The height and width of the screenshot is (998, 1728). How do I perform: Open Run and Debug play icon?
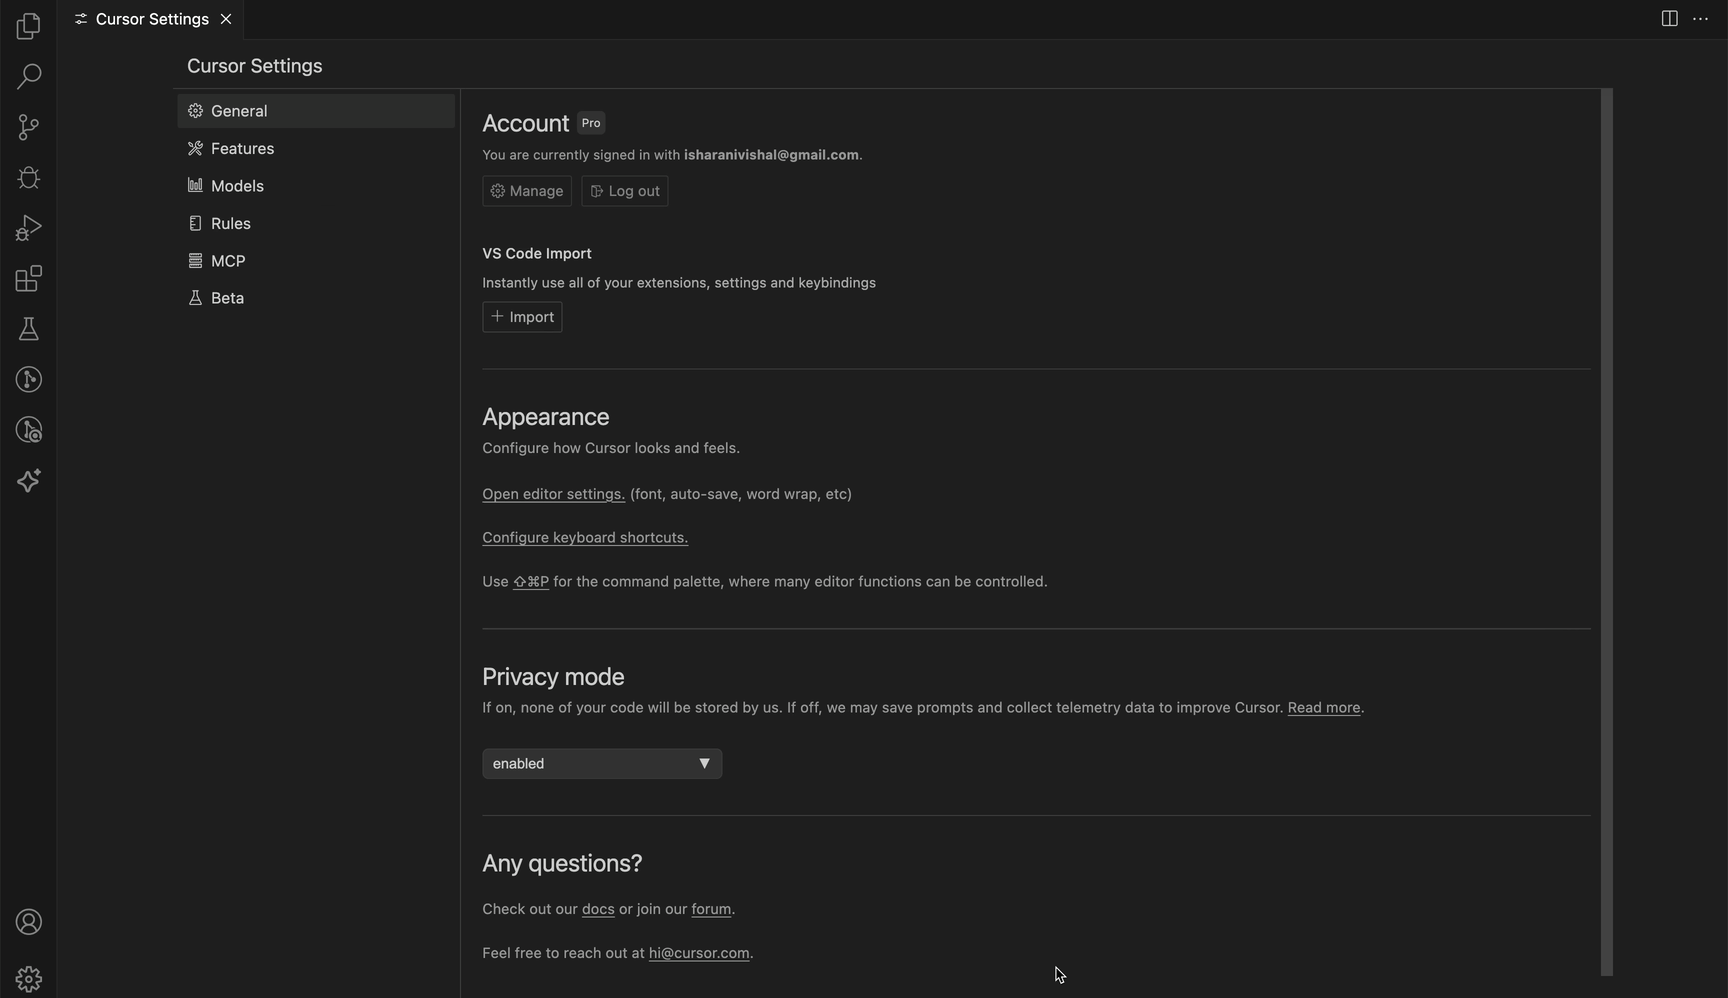(28, 228)
